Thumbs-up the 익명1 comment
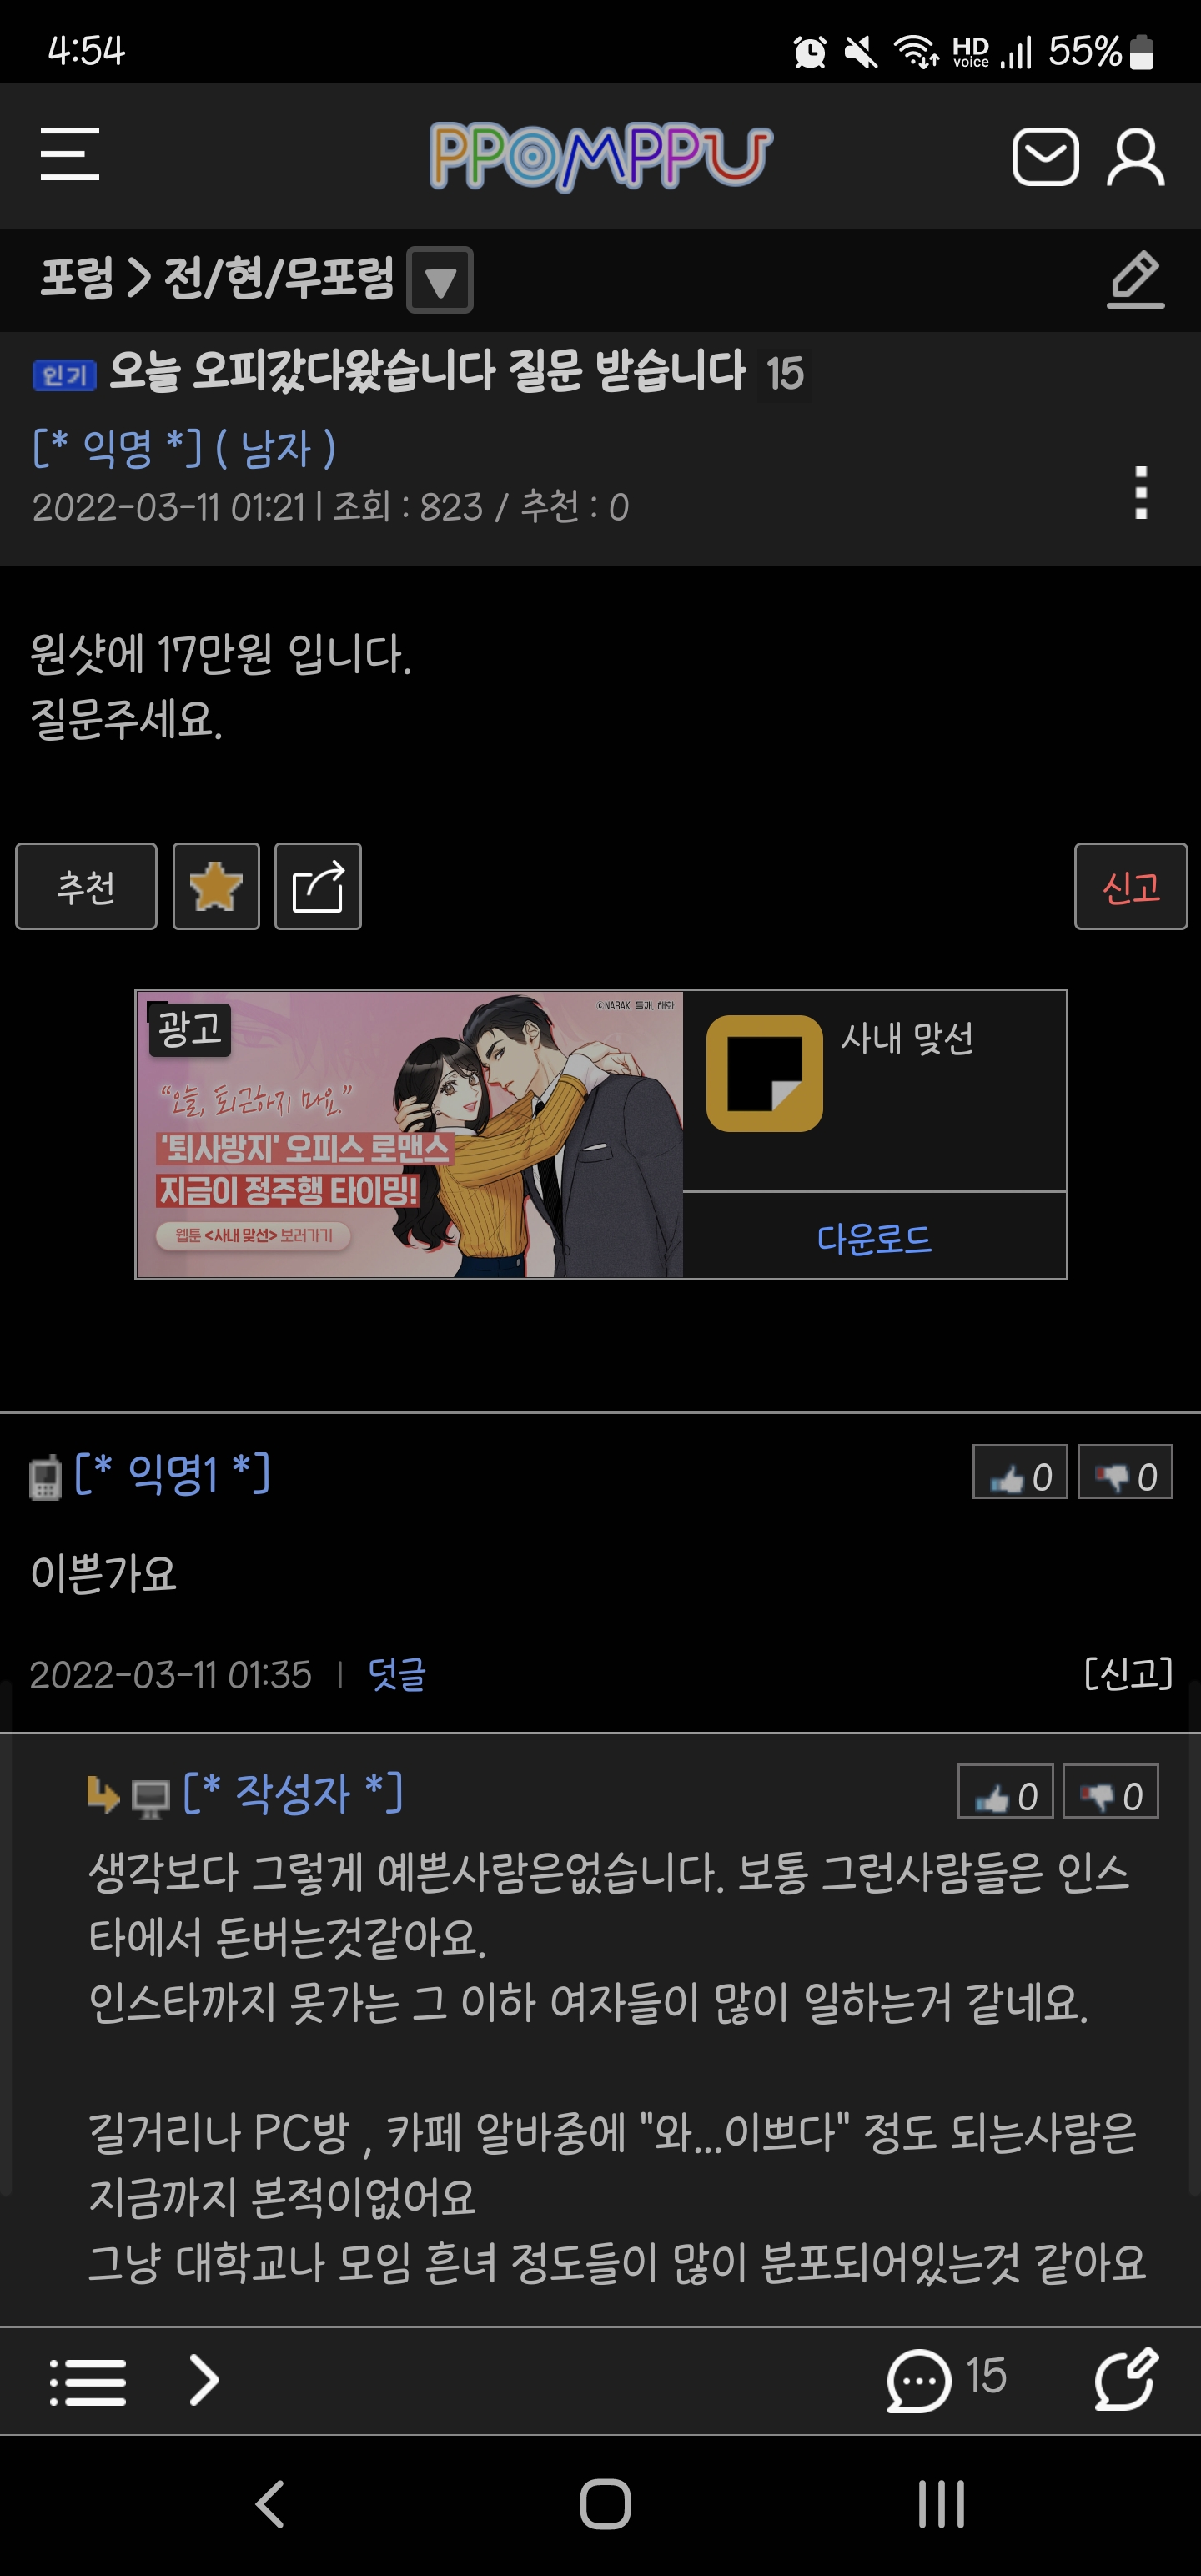Screen dimensions: 1201x2576 pyautogui.click(x=1020, y=1472)
